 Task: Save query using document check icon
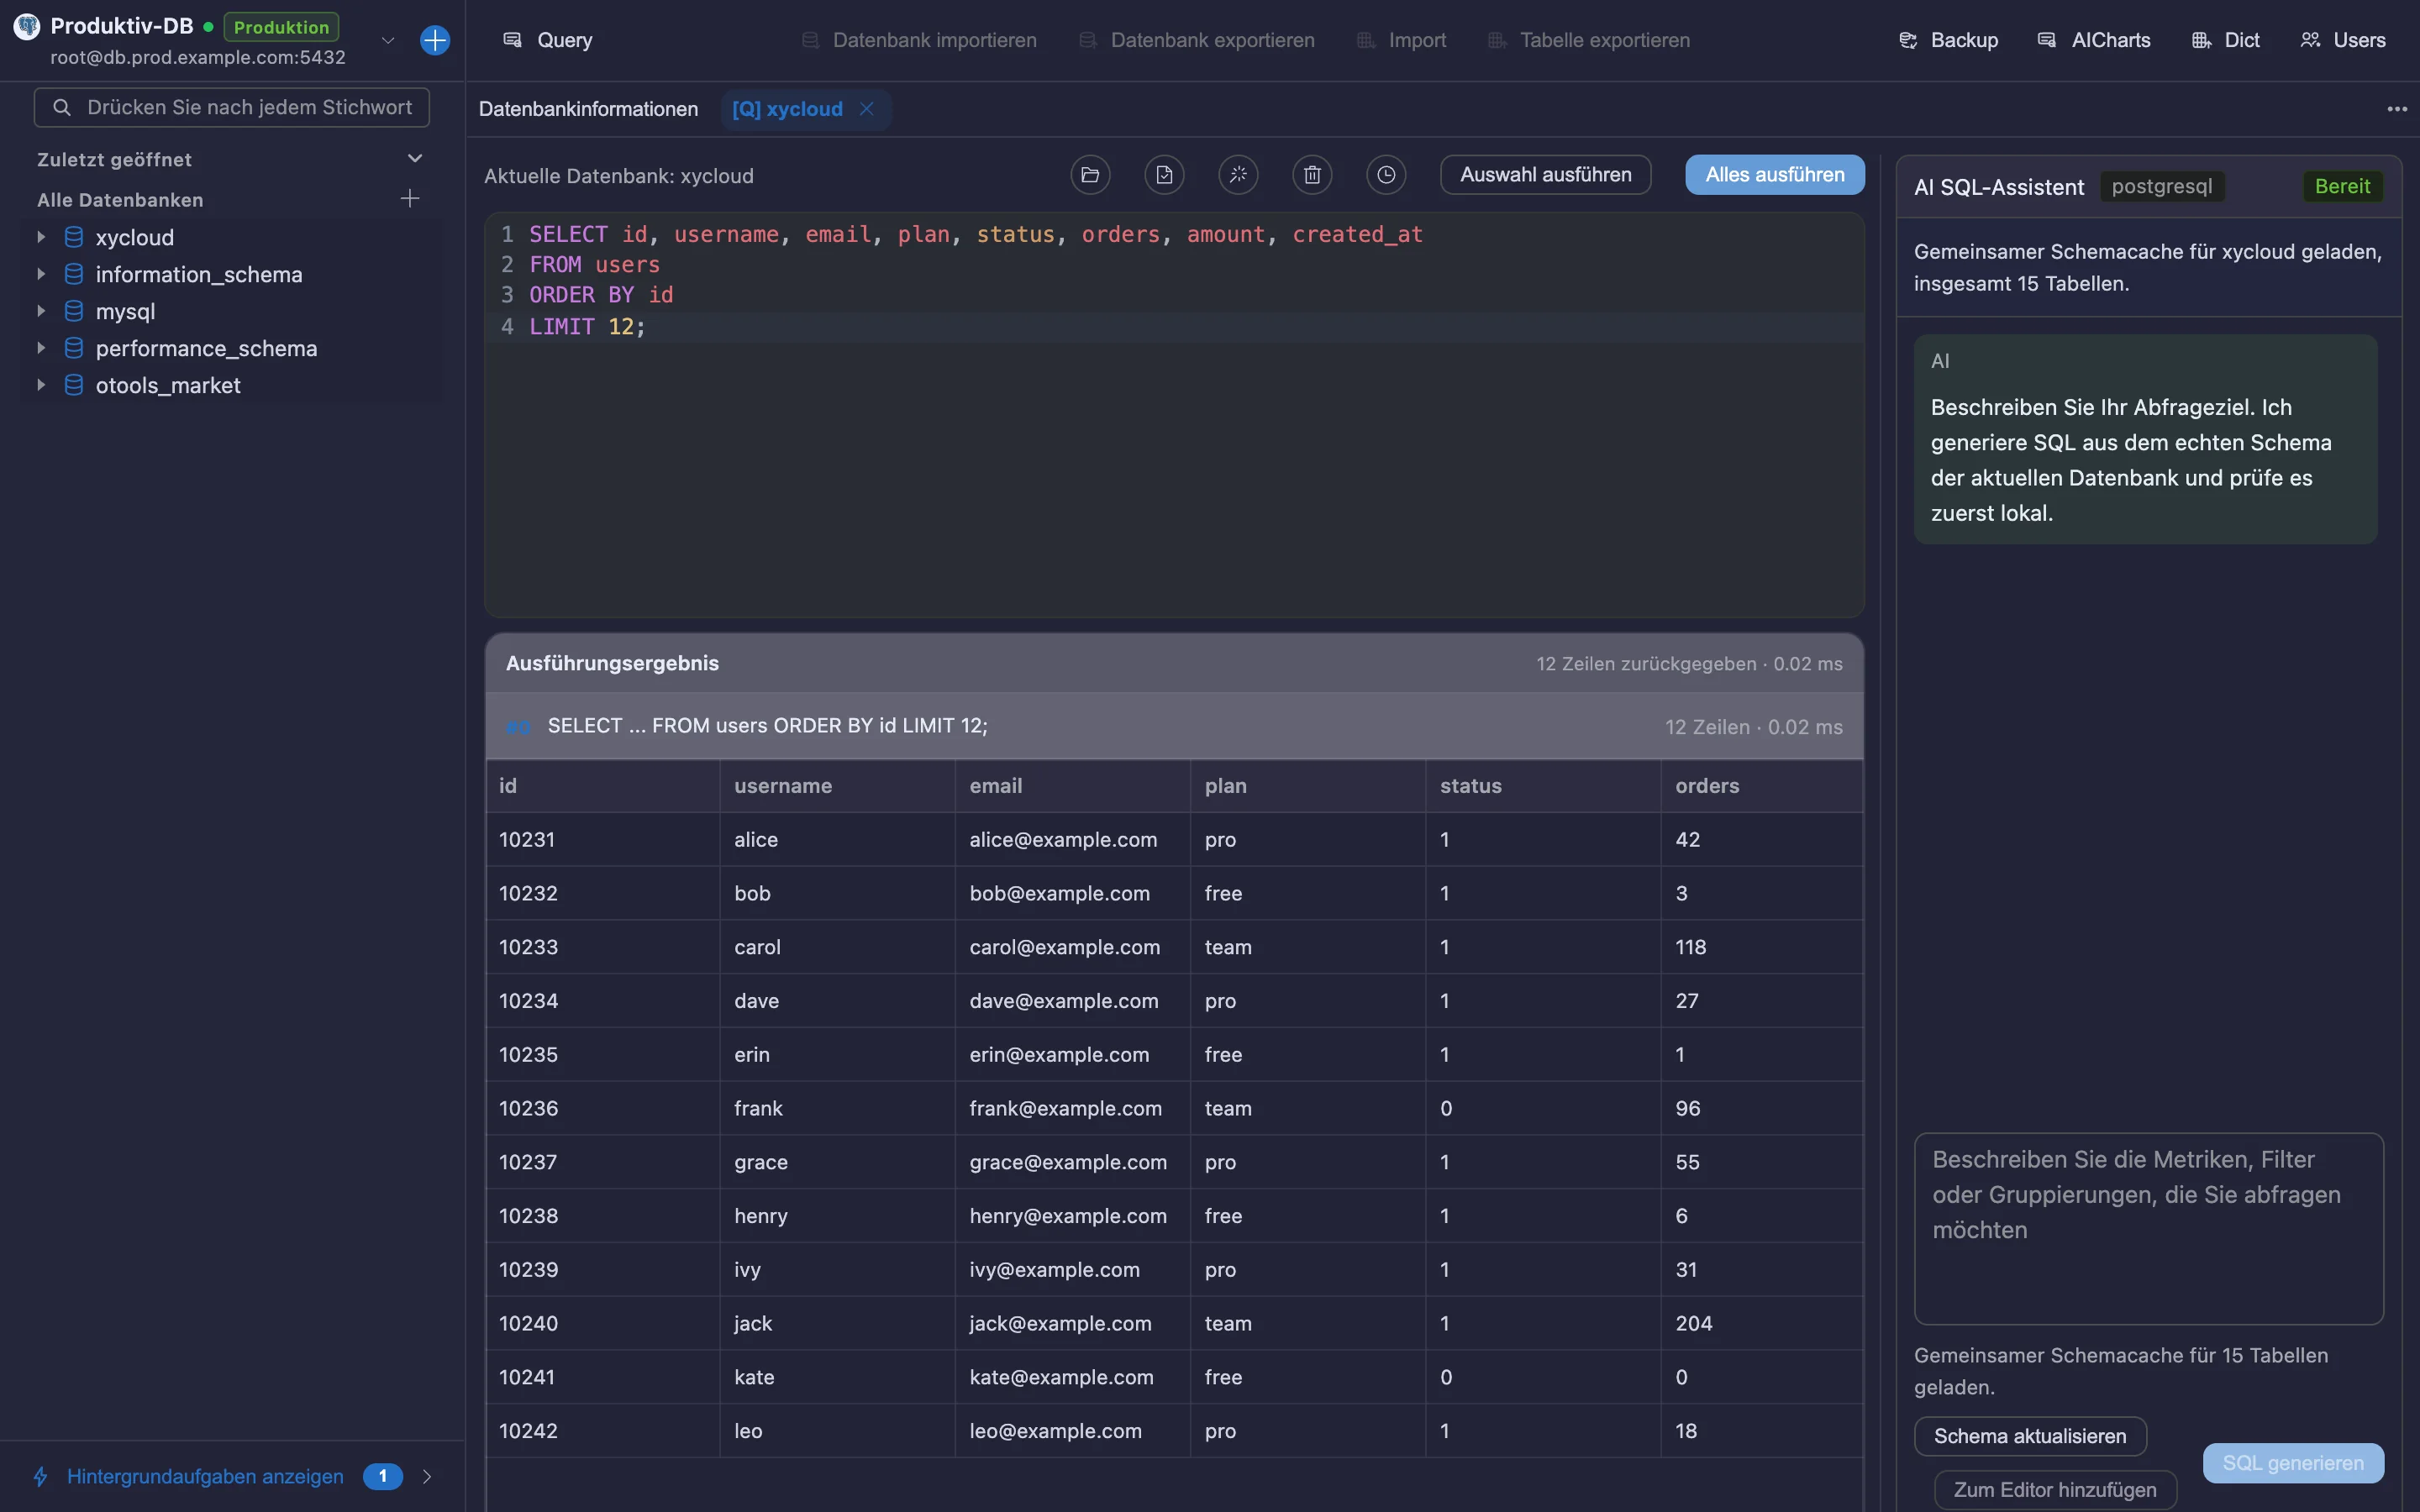coord(1164,175)
